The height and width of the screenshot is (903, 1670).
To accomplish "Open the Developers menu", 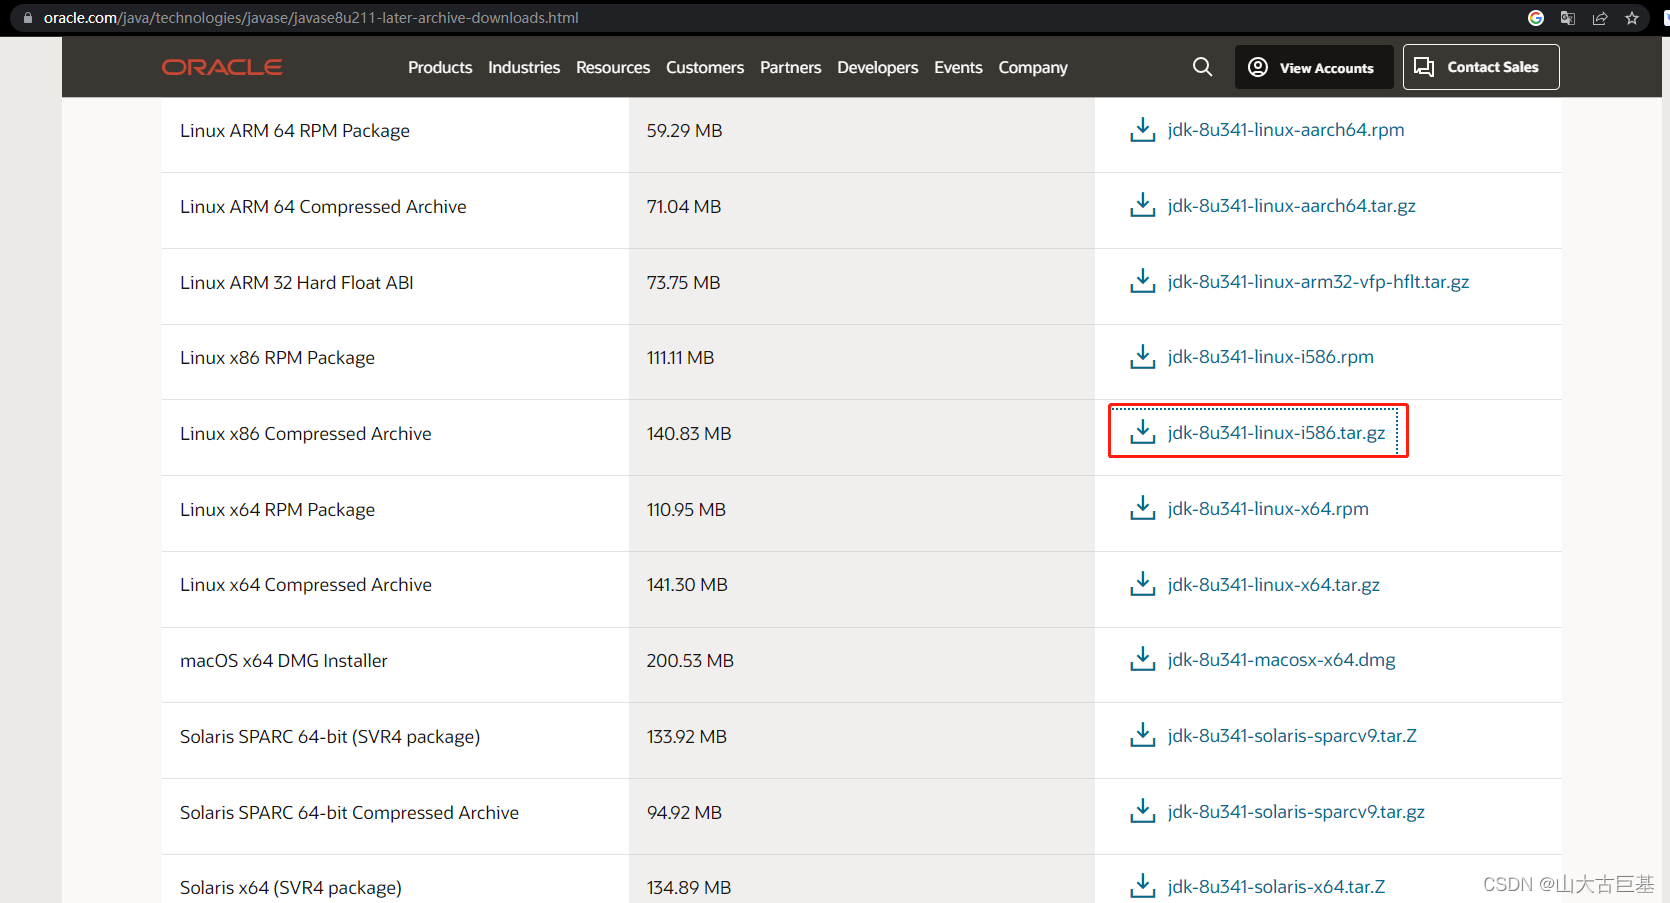I will pos(877,67).
